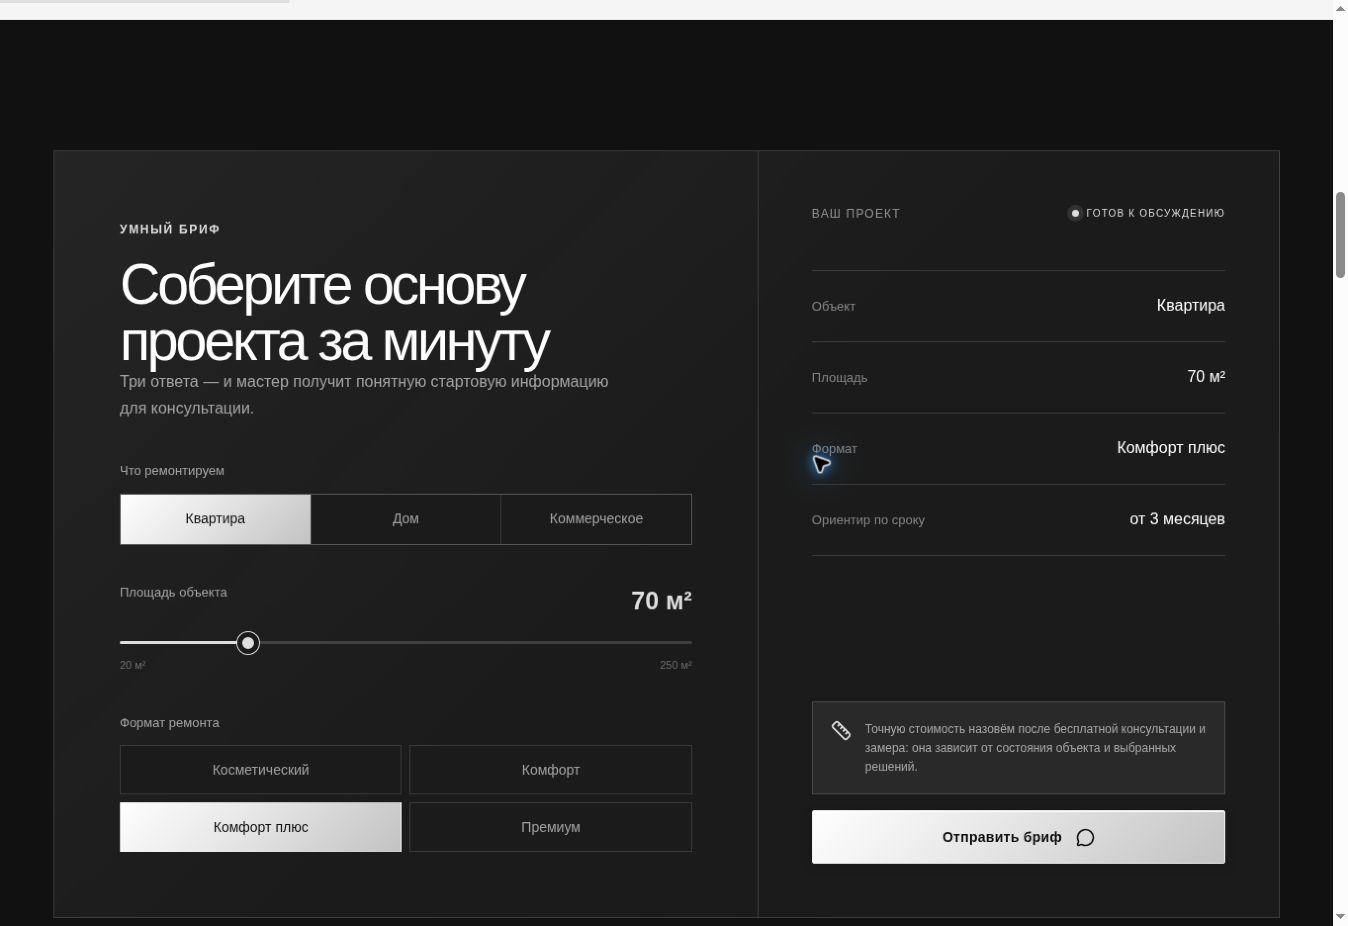This screenshot has height=926, width=1348.
Task: Click the Отправить бриф button
Action: point(1018,837)
